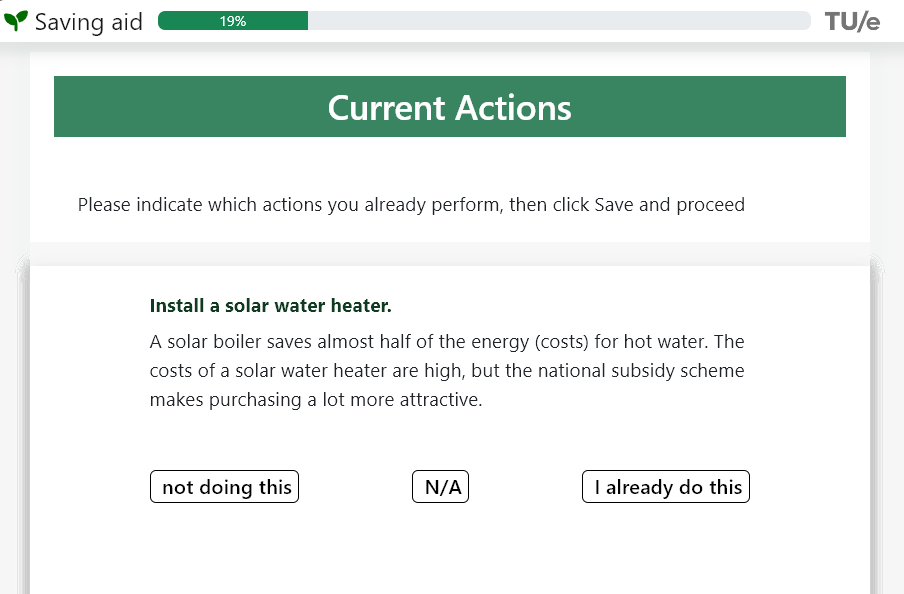Screen dimensions: 904x594
Task: Mark "I already do this"
Action: pos(665,487)
